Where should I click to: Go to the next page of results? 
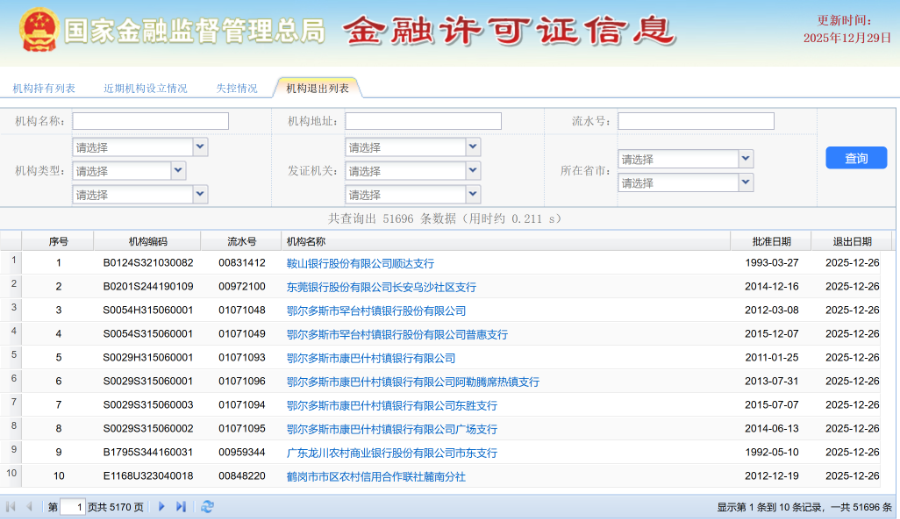pos(162,507)
